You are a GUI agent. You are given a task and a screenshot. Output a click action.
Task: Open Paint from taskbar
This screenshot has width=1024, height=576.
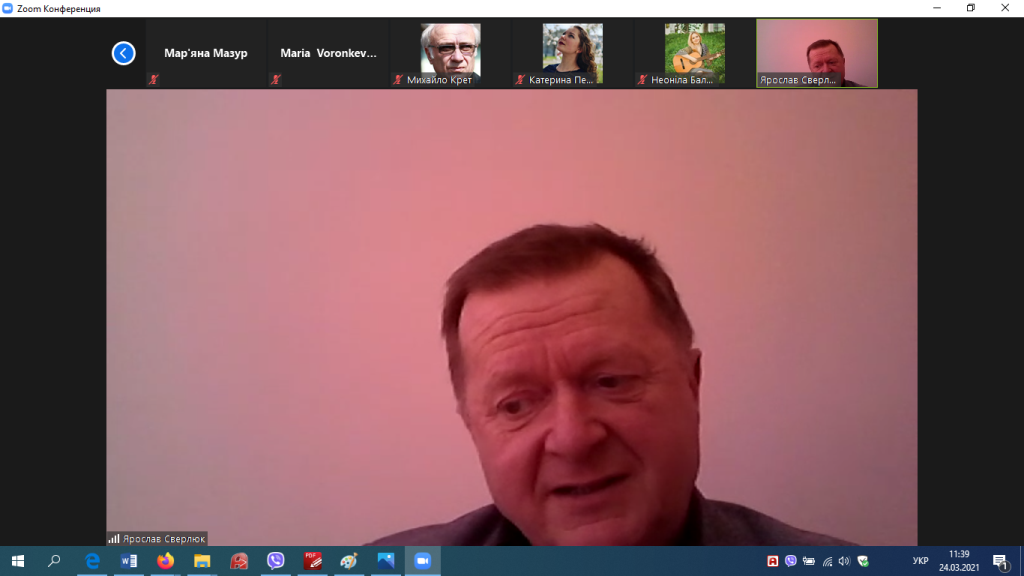(349, 561)
